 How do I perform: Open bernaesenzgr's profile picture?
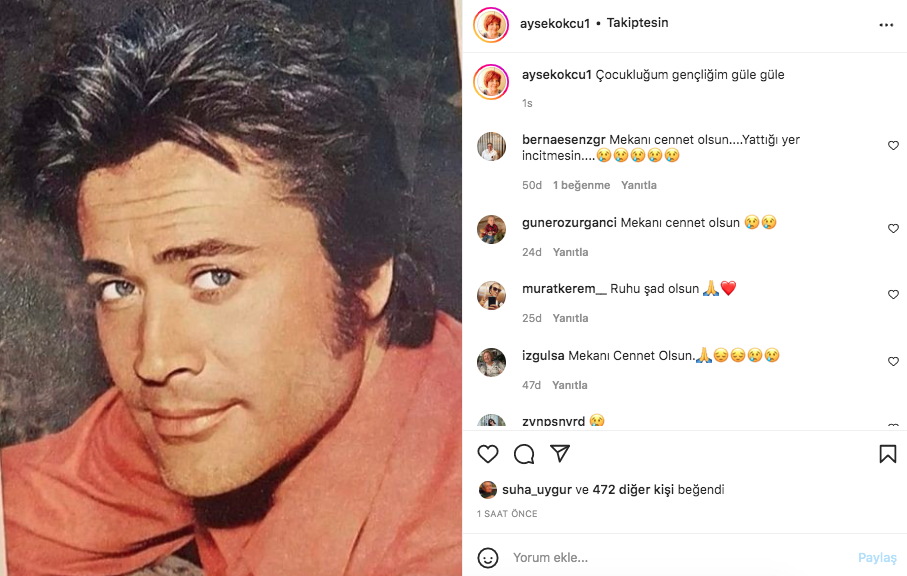pos(491,146)
